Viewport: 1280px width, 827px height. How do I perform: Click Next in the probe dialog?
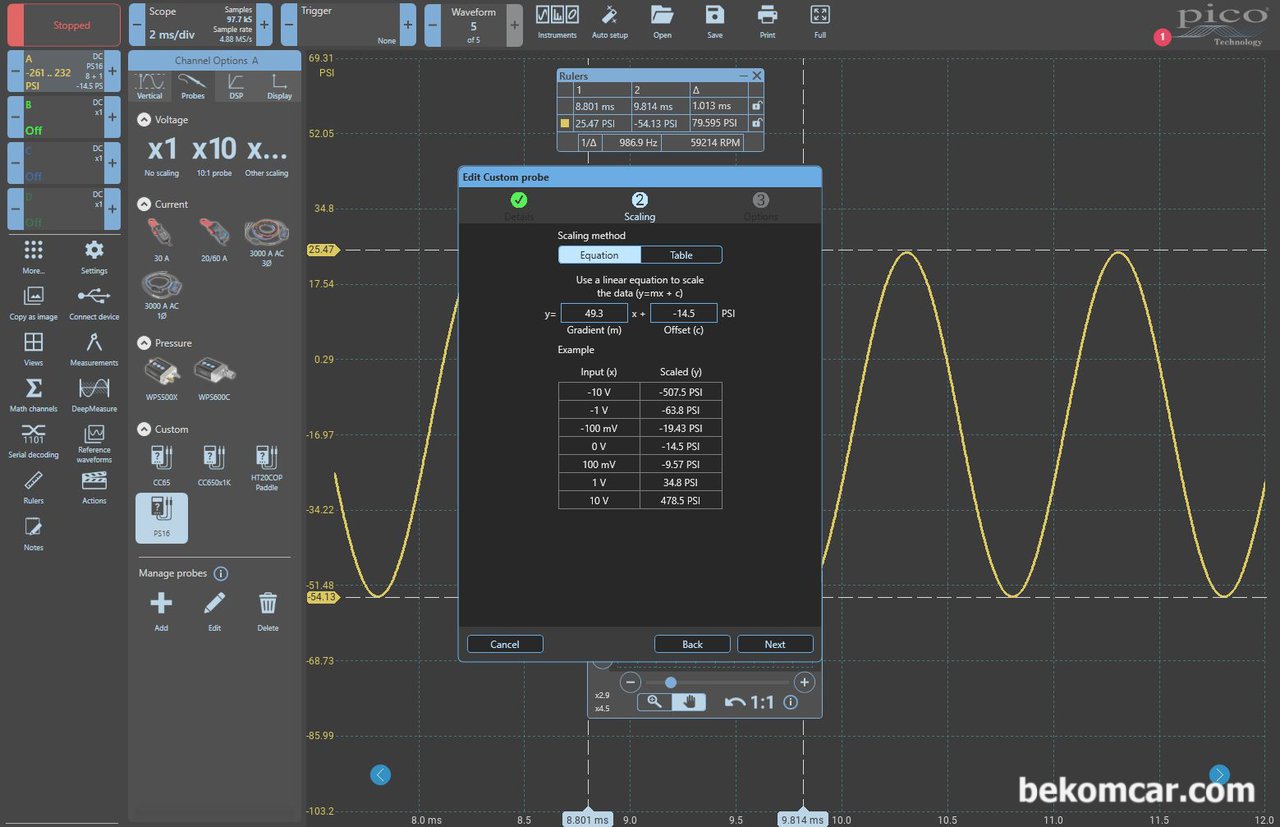pyautogui.click(x=775, y=644)
